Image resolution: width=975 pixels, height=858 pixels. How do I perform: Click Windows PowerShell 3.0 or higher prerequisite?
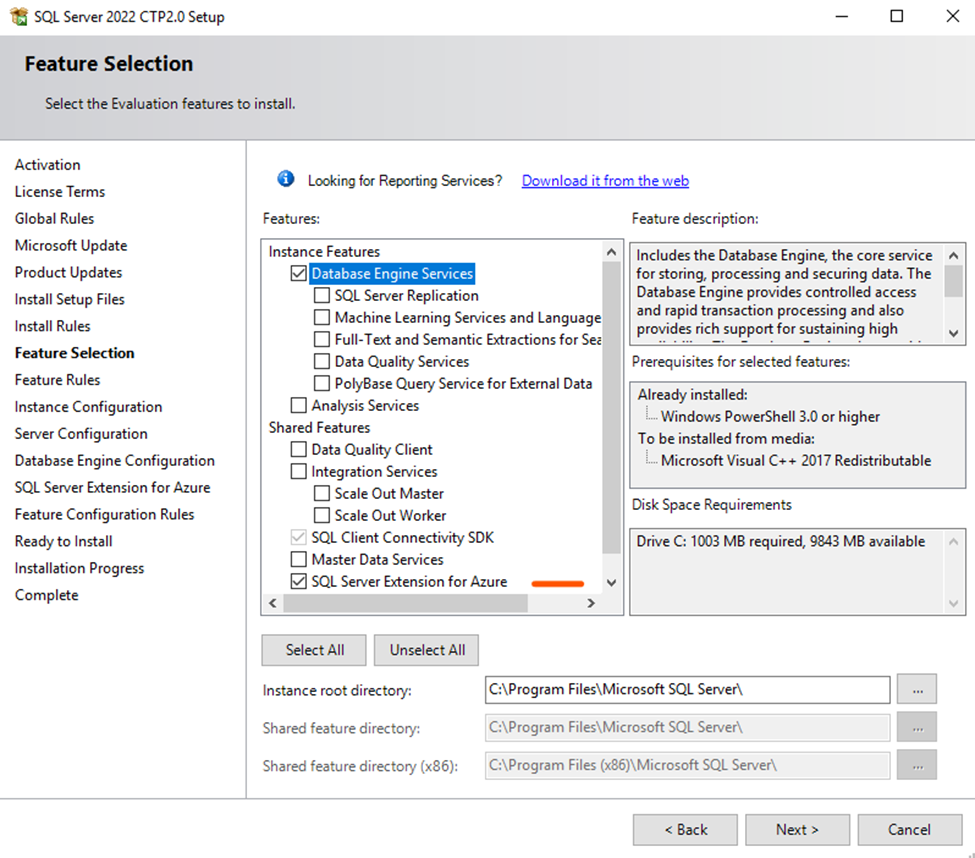(770, 417)
